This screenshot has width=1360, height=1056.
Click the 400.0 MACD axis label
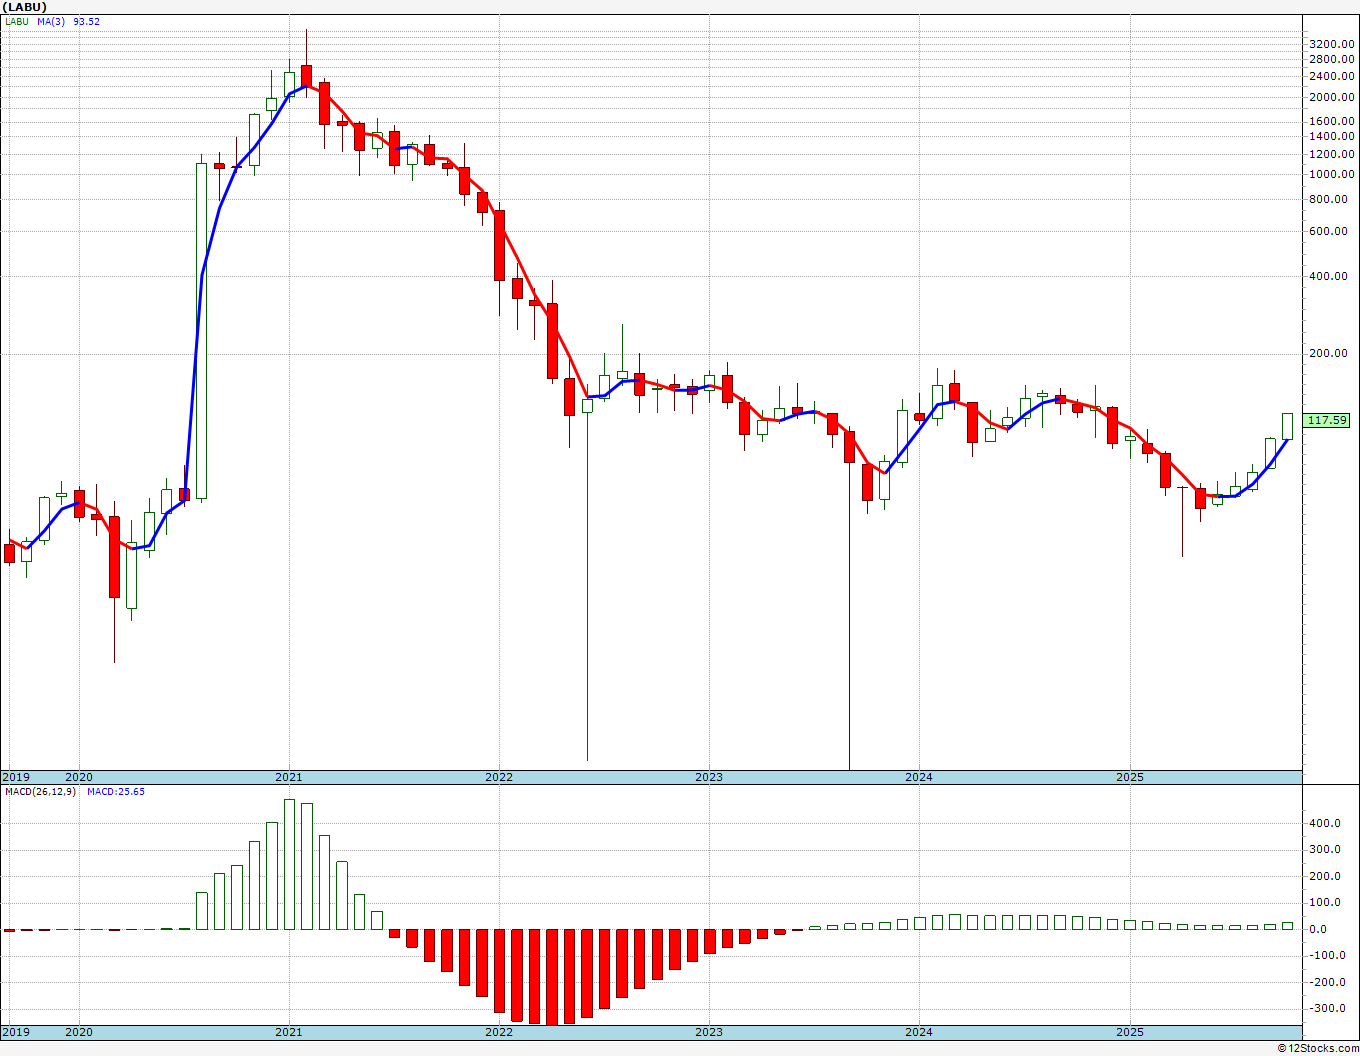coord(1326,824)
